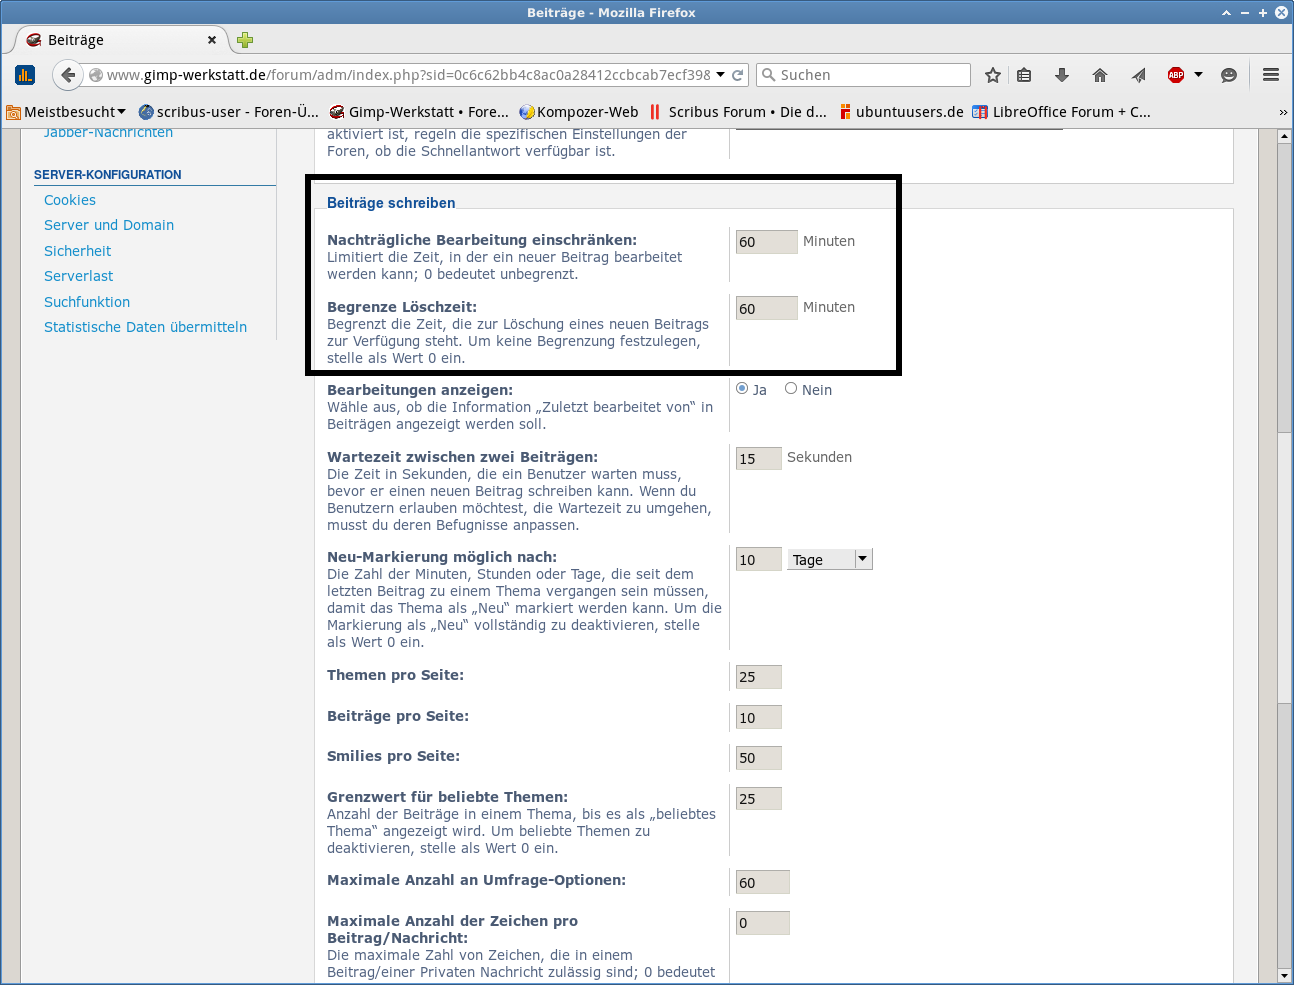Click the Beiträge pro Seite field
The width and height of the screenshot is (1294, 985).
pos(759,717)
